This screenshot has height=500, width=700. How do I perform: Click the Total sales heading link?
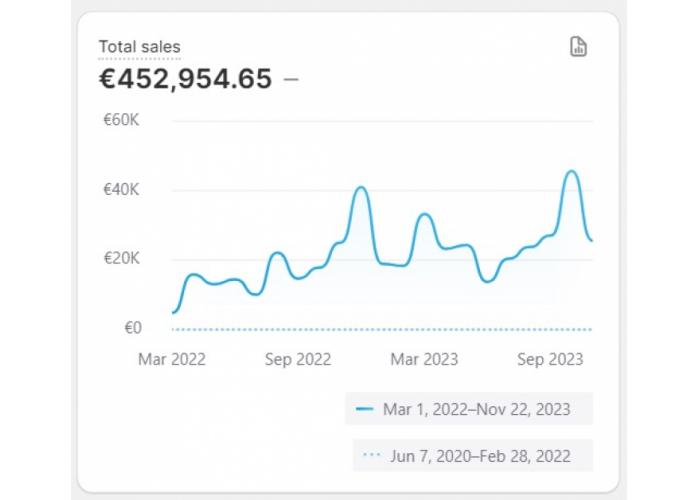[x=139, y=47]
